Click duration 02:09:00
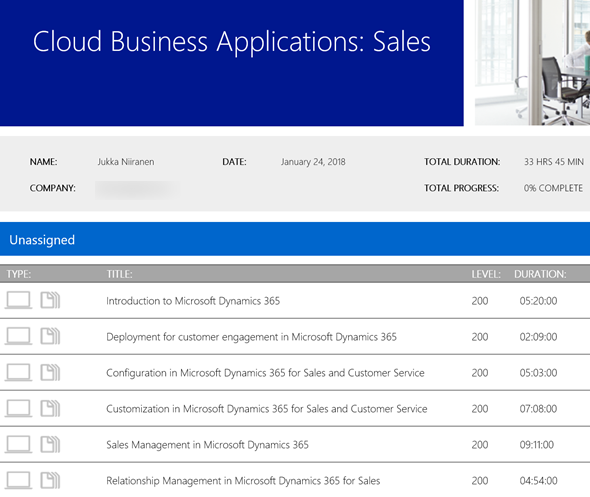This screenshot has height=497, width=590. click(538, 337)
